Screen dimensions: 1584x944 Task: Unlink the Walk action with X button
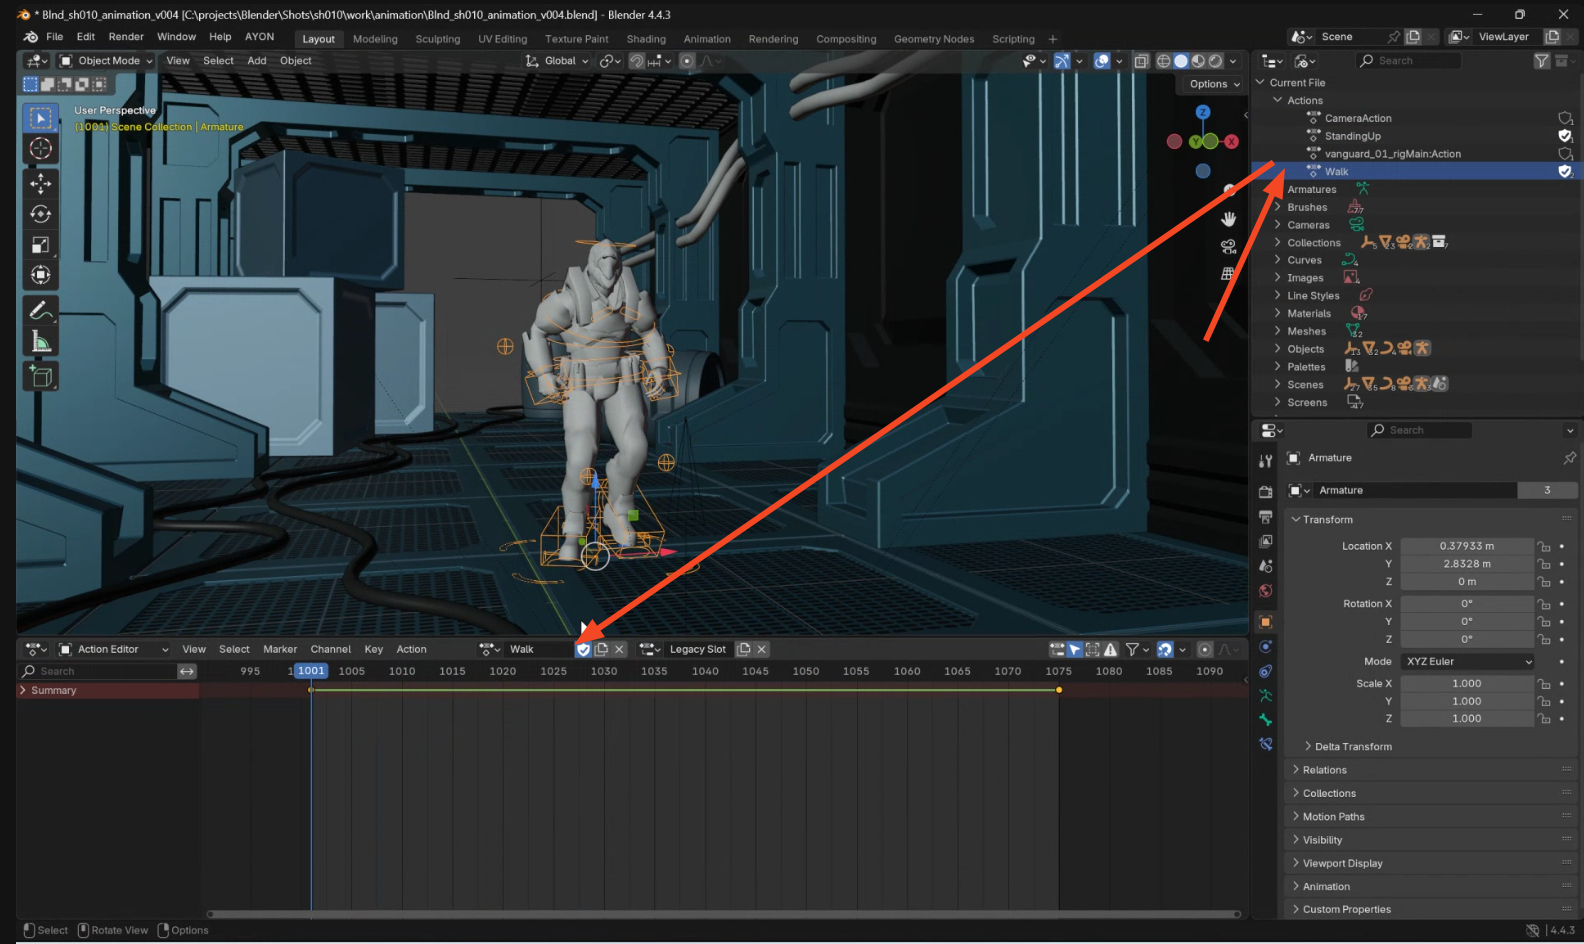(619, 649)
